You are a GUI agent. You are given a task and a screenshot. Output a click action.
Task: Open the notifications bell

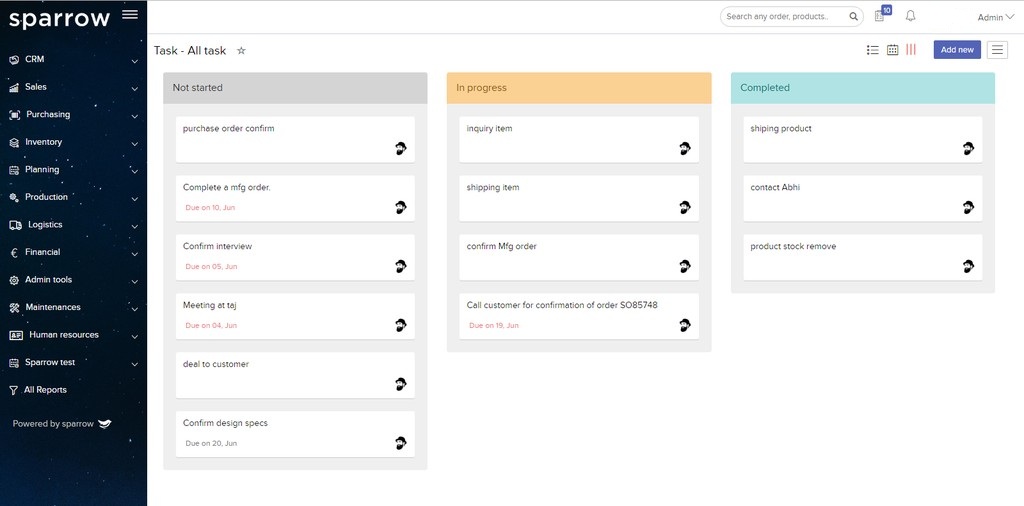pyautogui.click(x=910, y=16)
